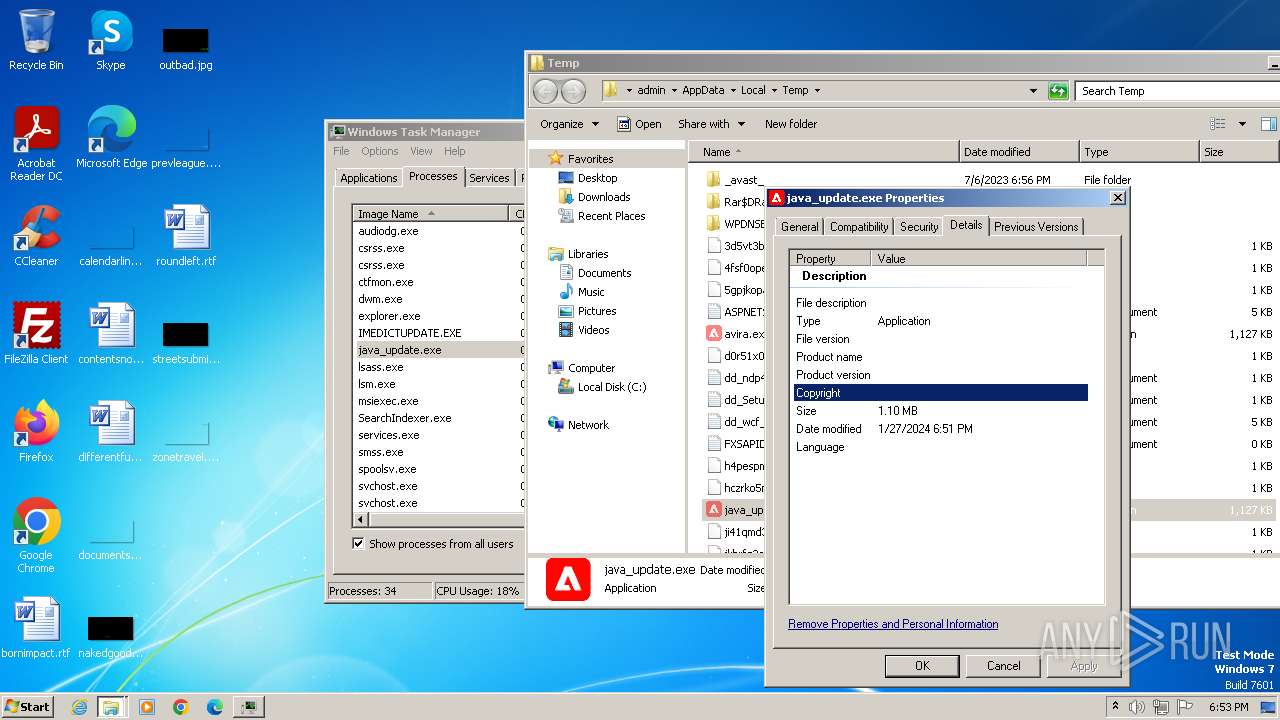Viewport: 1280px width, 720px height.
Task: Select java_update.exe file icon in Temp list
Action: point(714,510)
